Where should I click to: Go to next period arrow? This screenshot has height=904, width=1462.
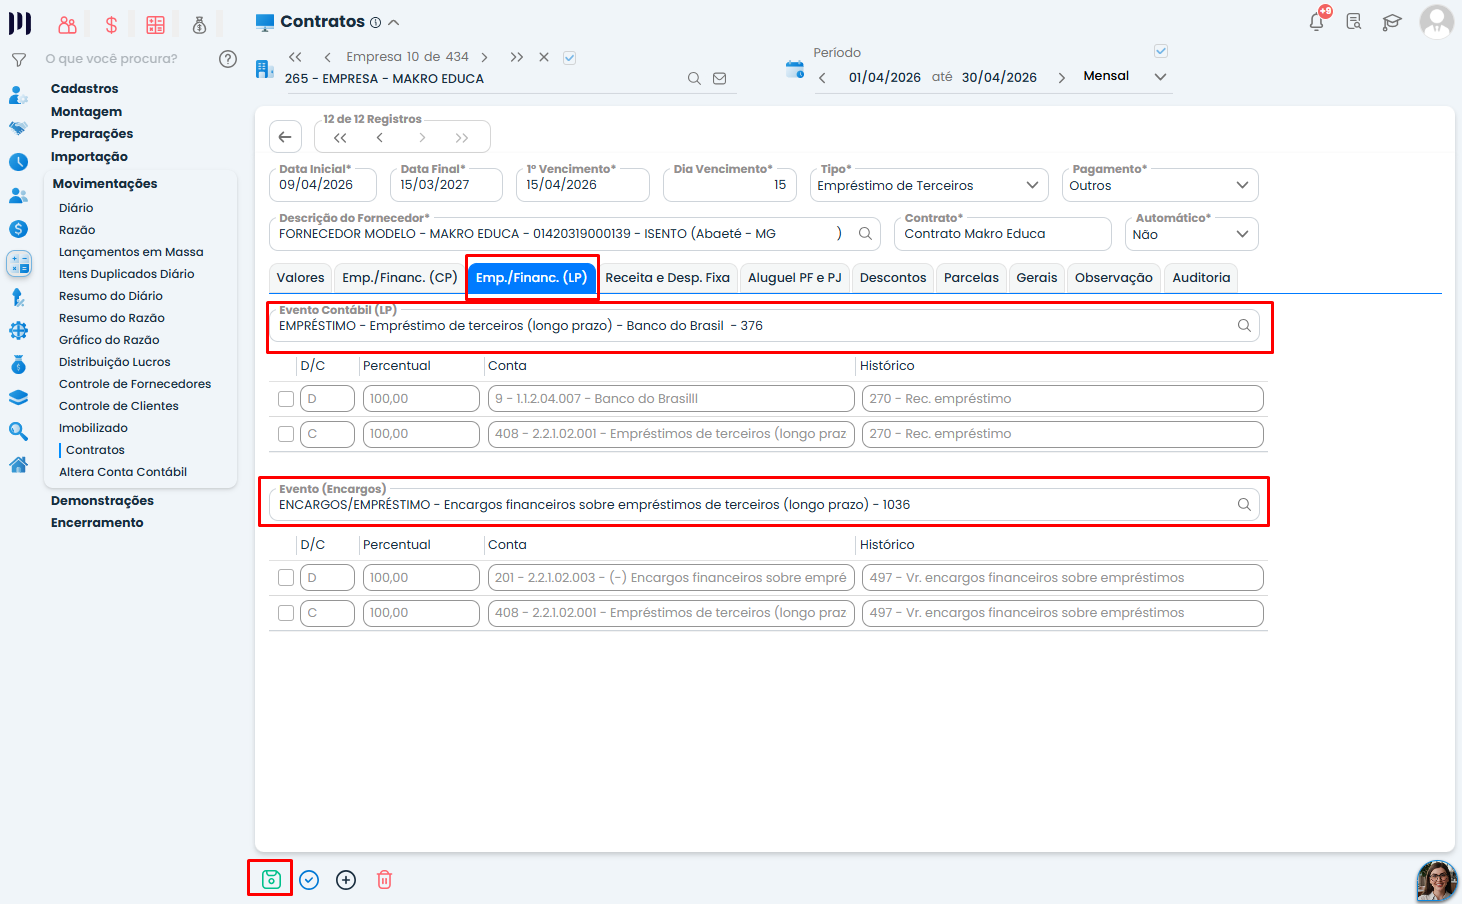[1061, 77]
